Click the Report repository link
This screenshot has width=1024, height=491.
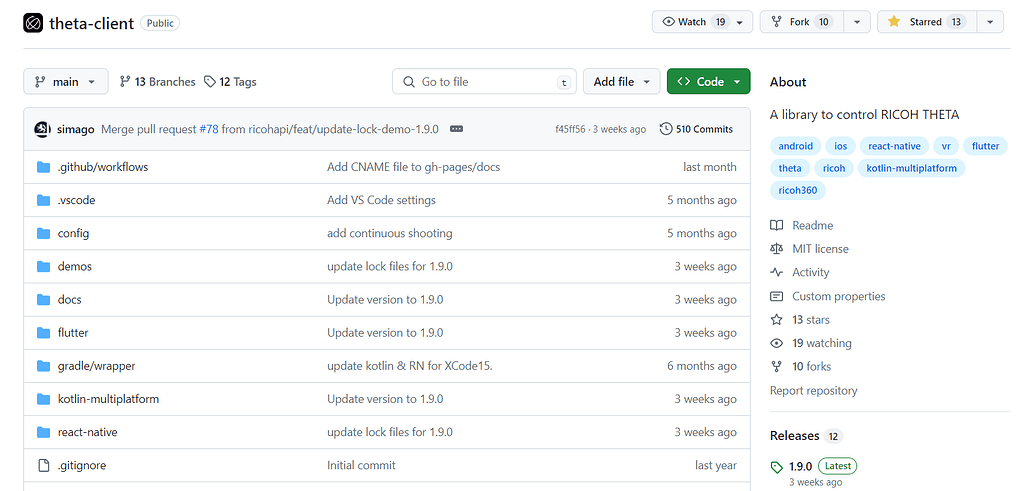tap(814, 390)
